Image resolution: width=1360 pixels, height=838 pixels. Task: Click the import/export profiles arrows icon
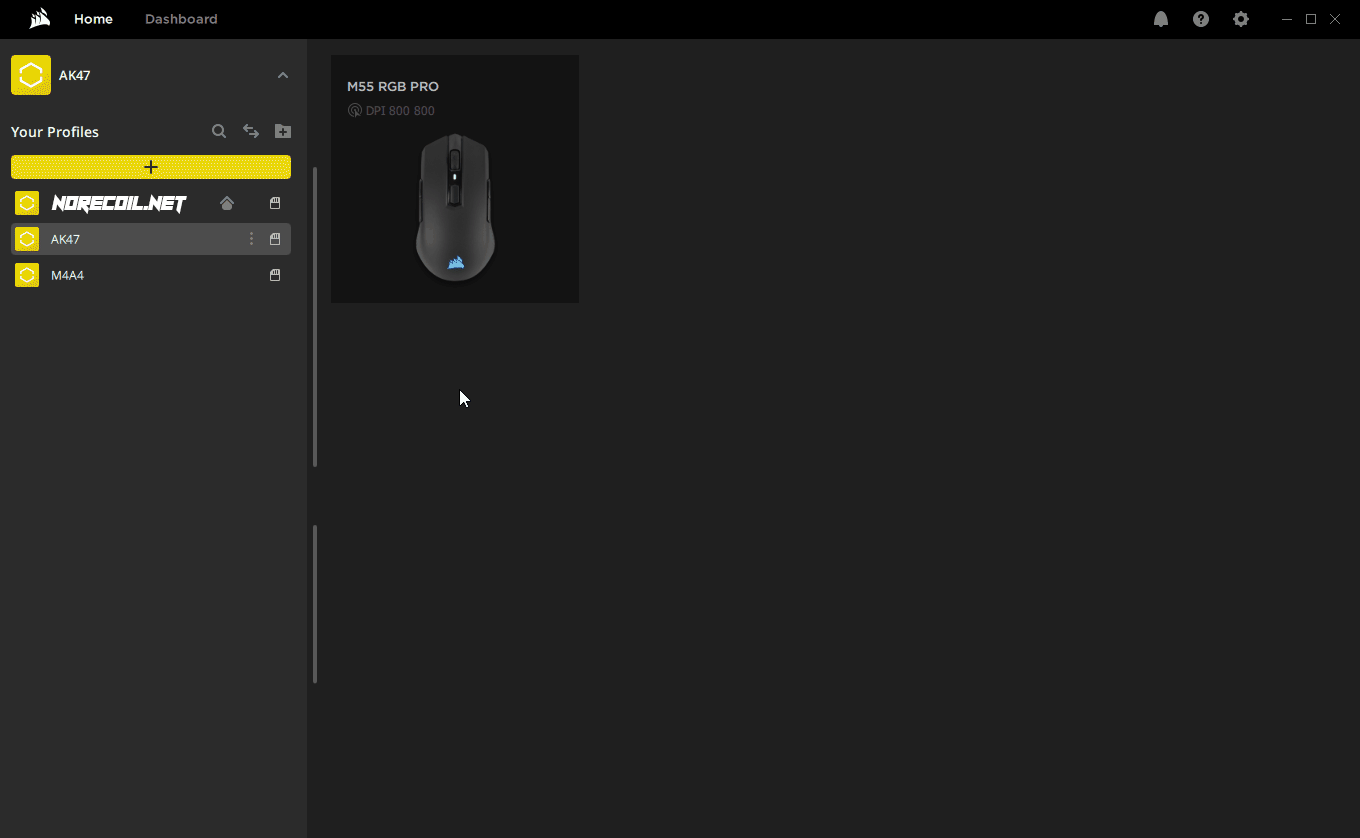pos(251,131)
